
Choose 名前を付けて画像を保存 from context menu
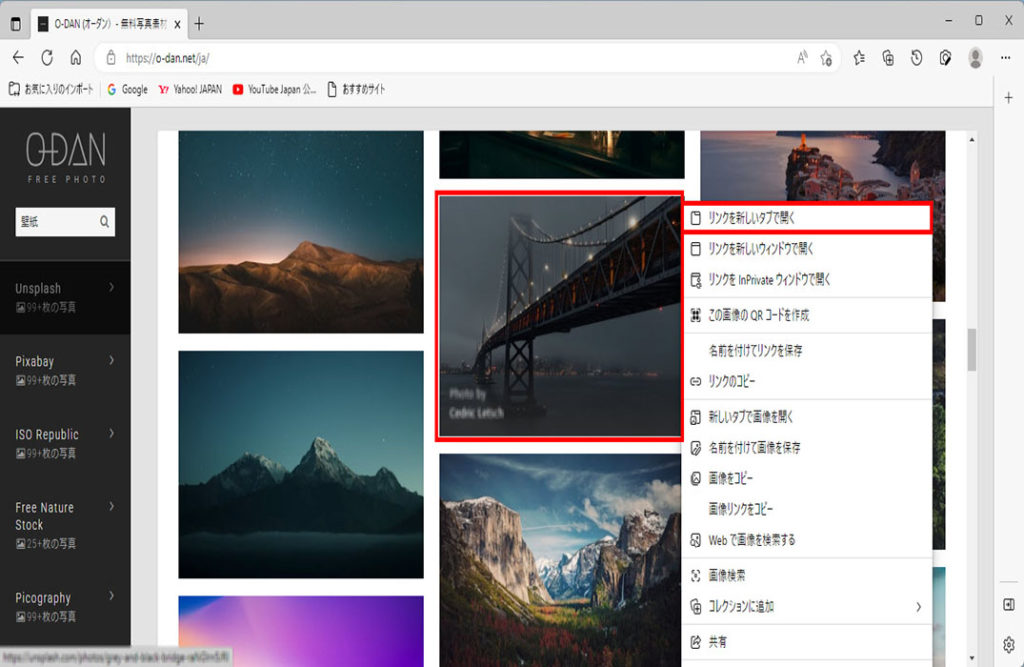click(754, 447)
